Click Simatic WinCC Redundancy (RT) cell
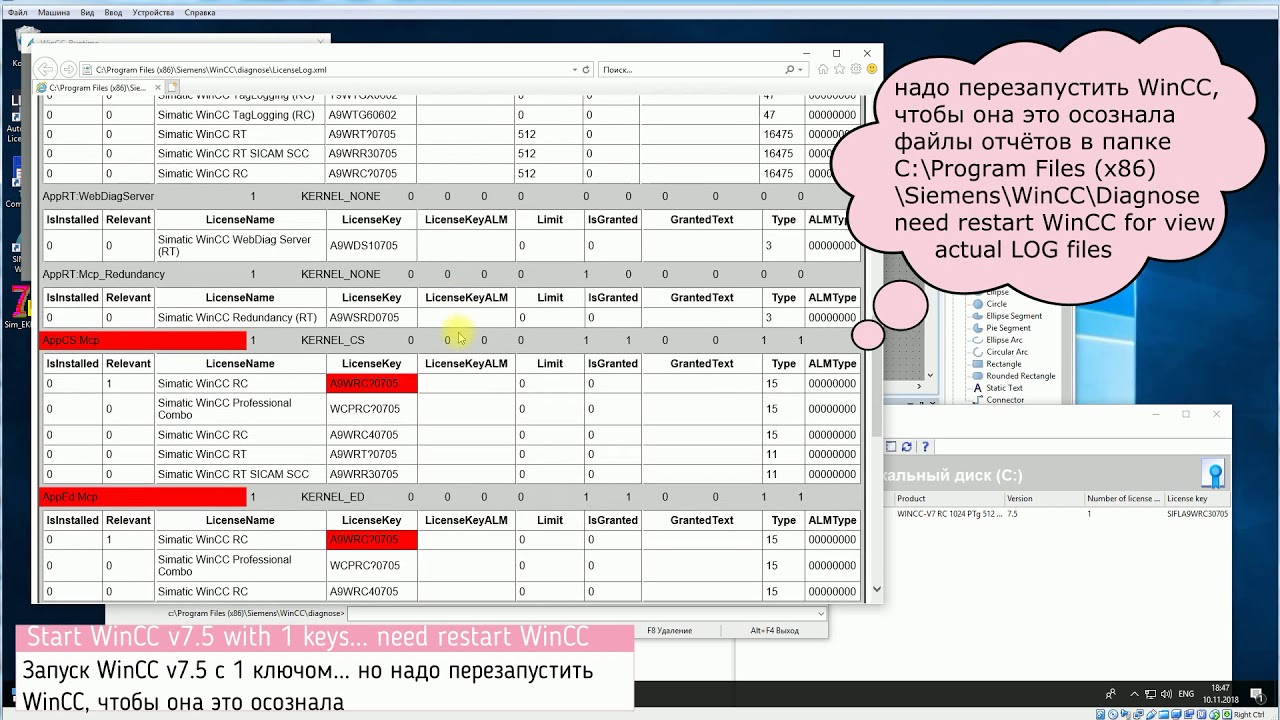1280x720 pixels. click(x=240, y=318)
